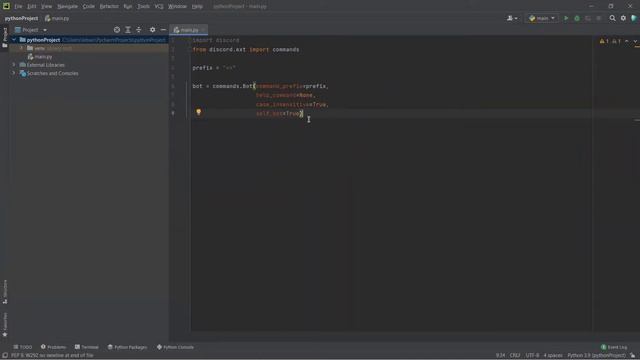
Task: Expand the venv folder arrow
Action: 22,48
